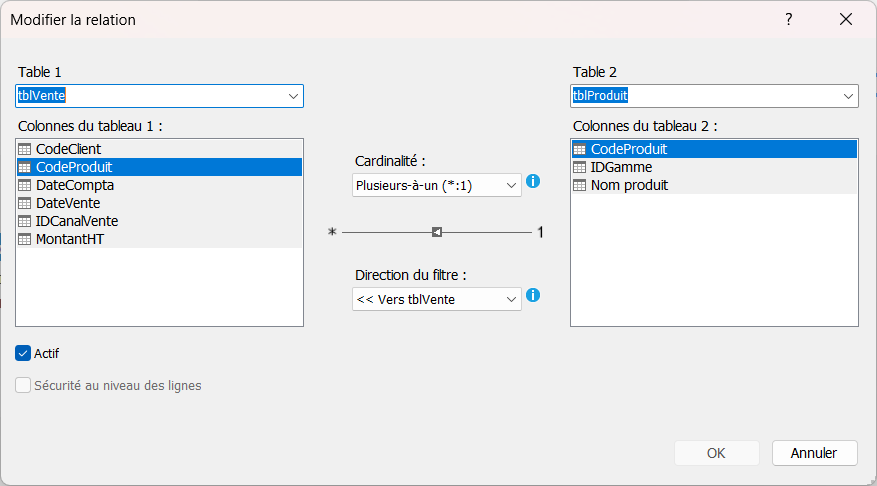Click the relationship direction arrow marker
This screenshot has width=877, height=486.
pos(437,232)
